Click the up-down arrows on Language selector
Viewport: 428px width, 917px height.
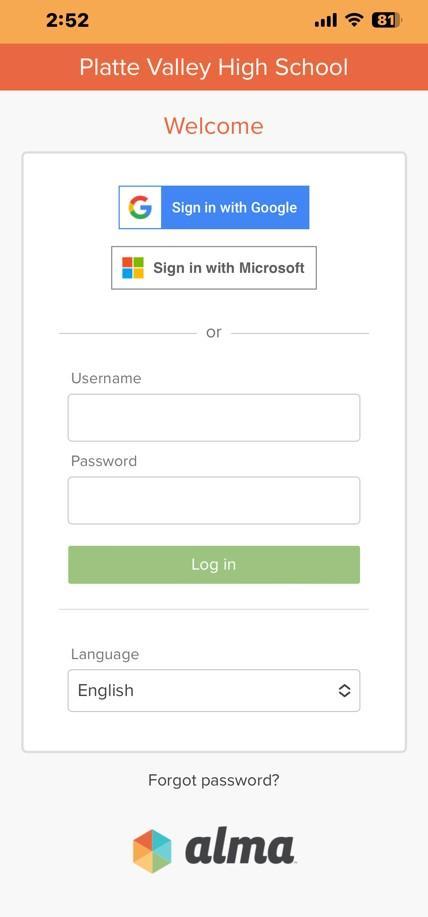[x=344, y=691]
